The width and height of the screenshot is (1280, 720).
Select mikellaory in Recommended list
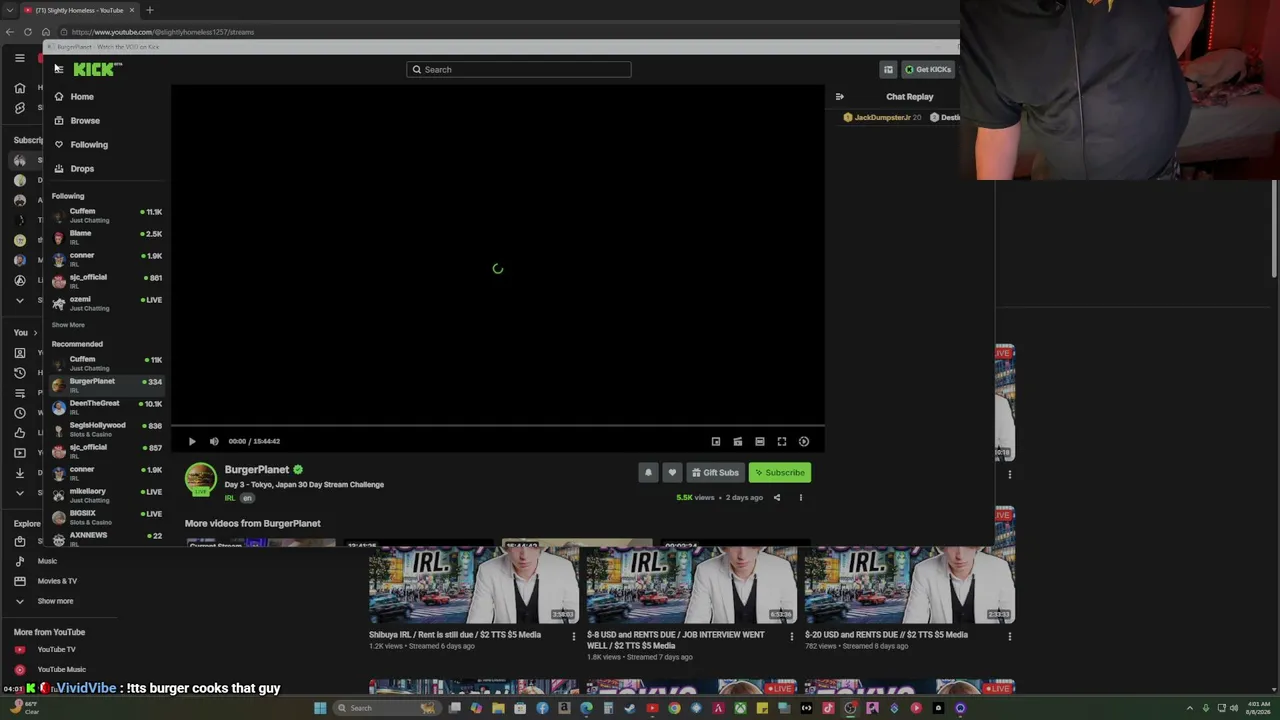(108, 494)
